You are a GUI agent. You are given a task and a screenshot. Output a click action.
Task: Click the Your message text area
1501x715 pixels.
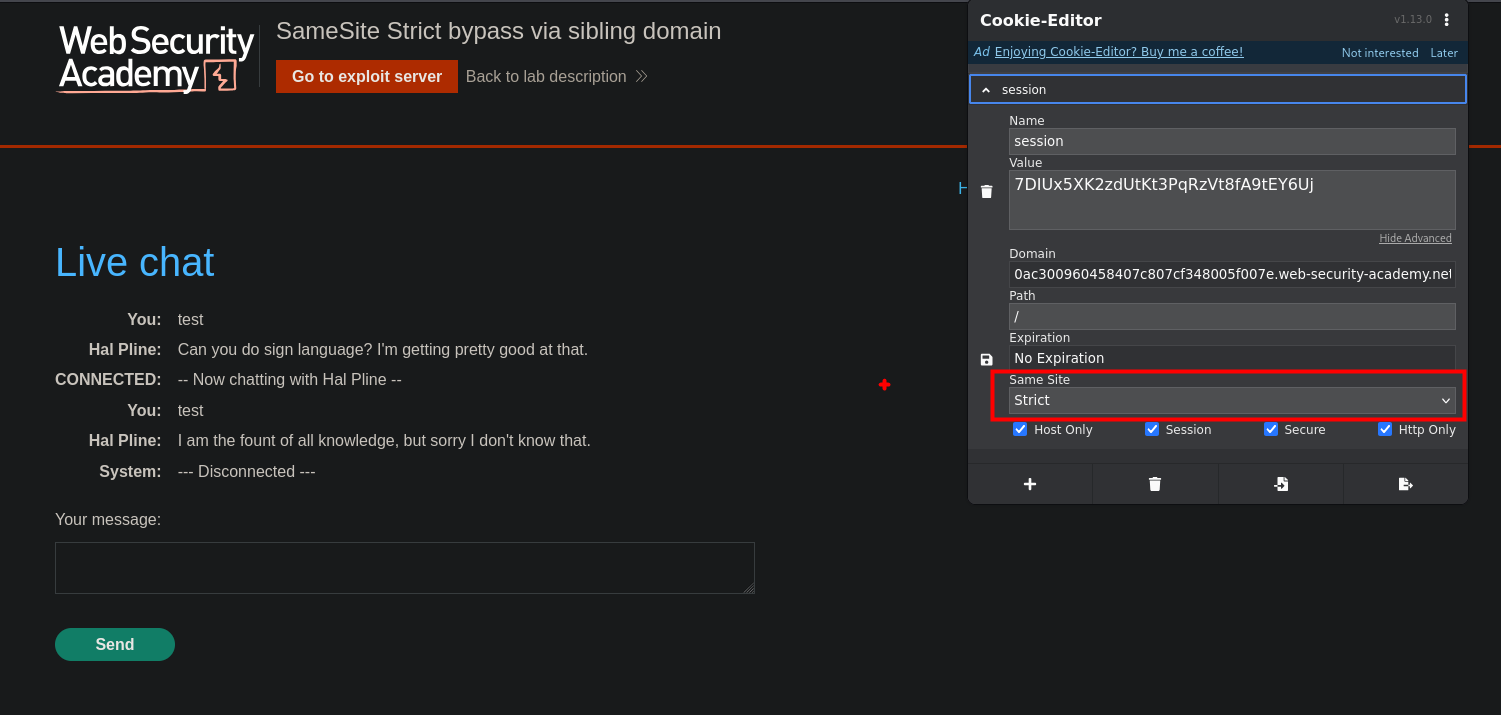point(404,568)
